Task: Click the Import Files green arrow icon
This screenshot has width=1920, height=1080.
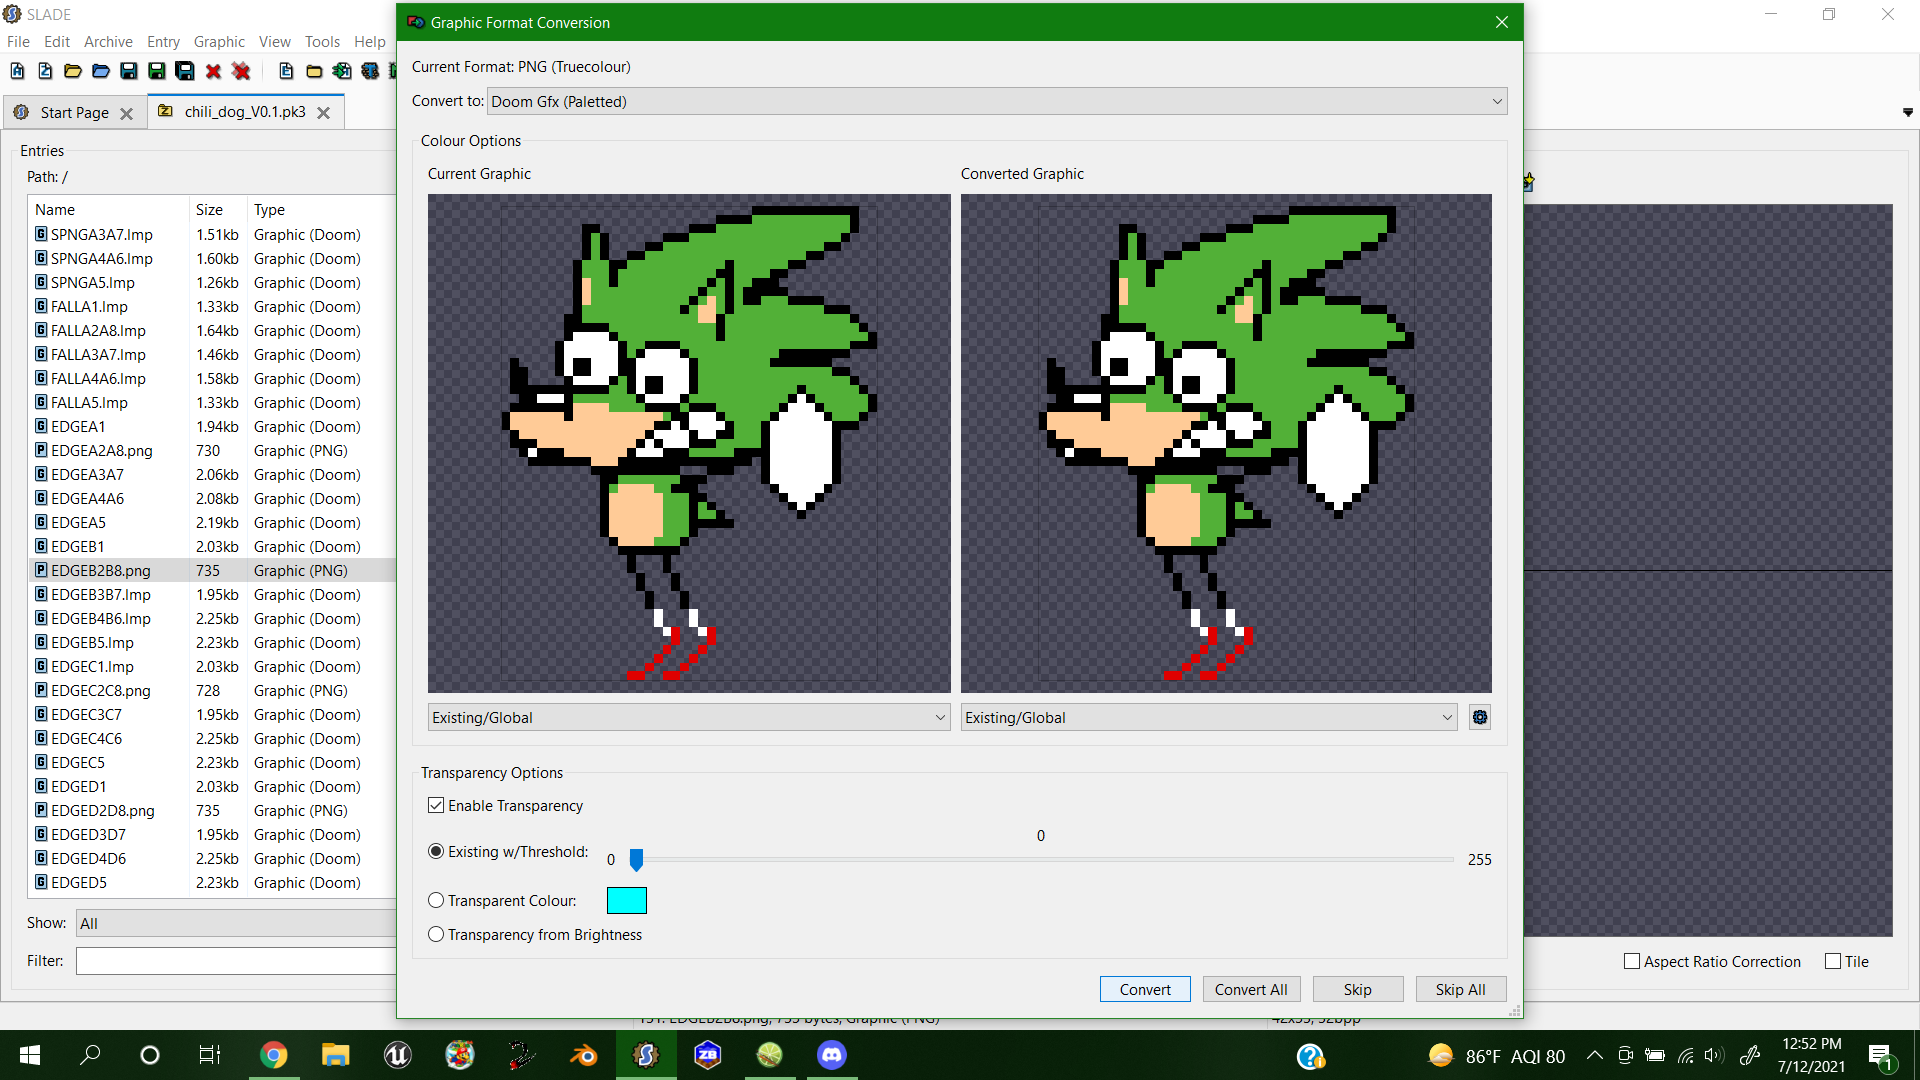Action: click(x=342, y=71)
